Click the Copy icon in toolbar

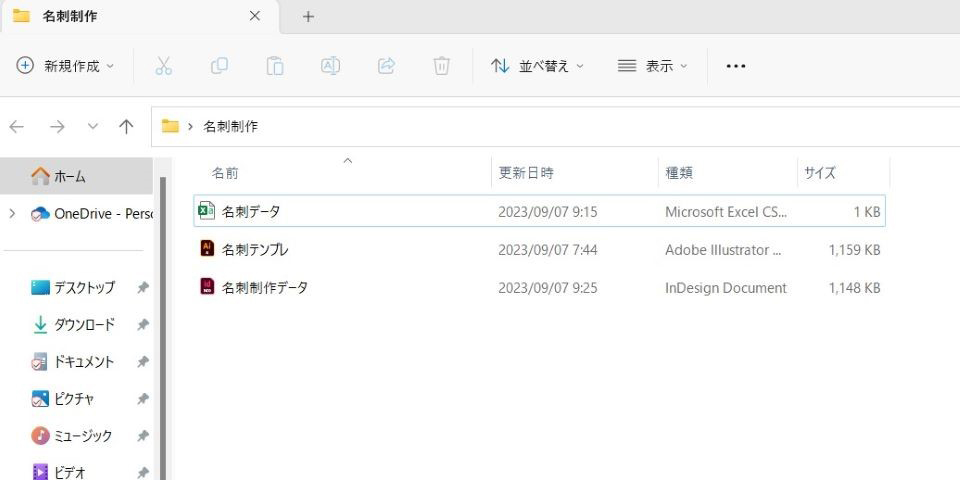click(219, 66)
